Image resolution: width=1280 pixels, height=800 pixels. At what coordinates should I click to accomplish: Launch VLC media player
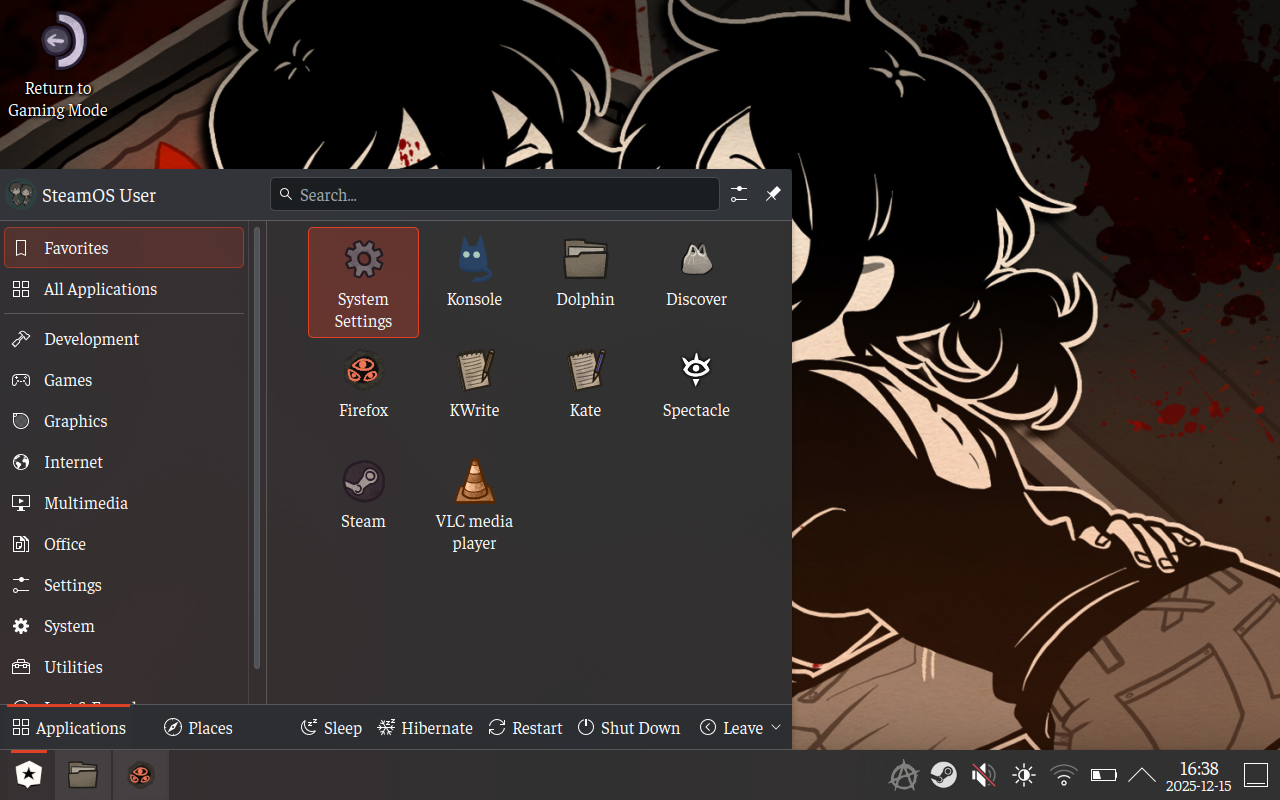(474, 504)
